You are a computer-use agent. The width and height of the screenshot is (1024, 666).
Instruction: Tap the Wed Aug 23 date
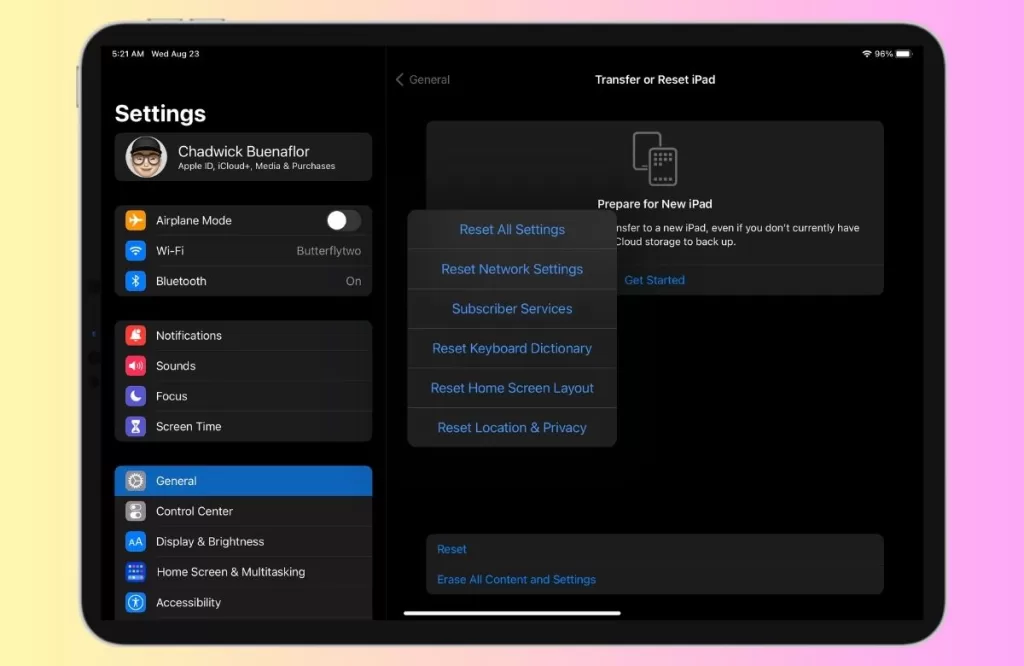click(x=175, y=54)
